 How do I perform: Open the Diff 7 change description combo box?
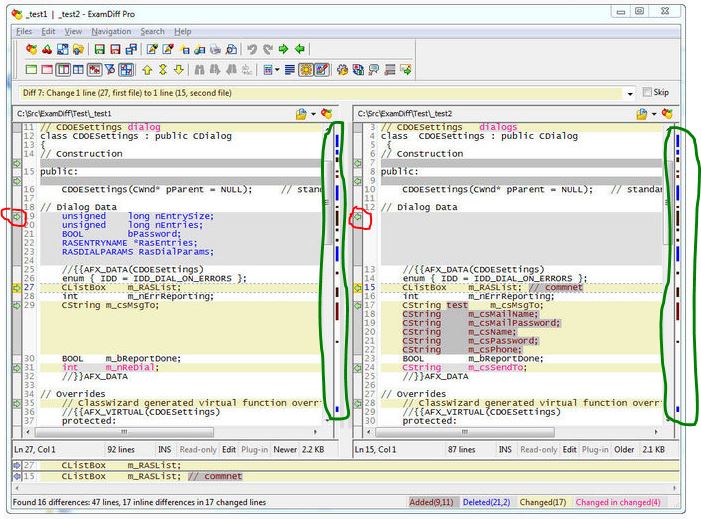pyautogui.click(x=327, y=93)
